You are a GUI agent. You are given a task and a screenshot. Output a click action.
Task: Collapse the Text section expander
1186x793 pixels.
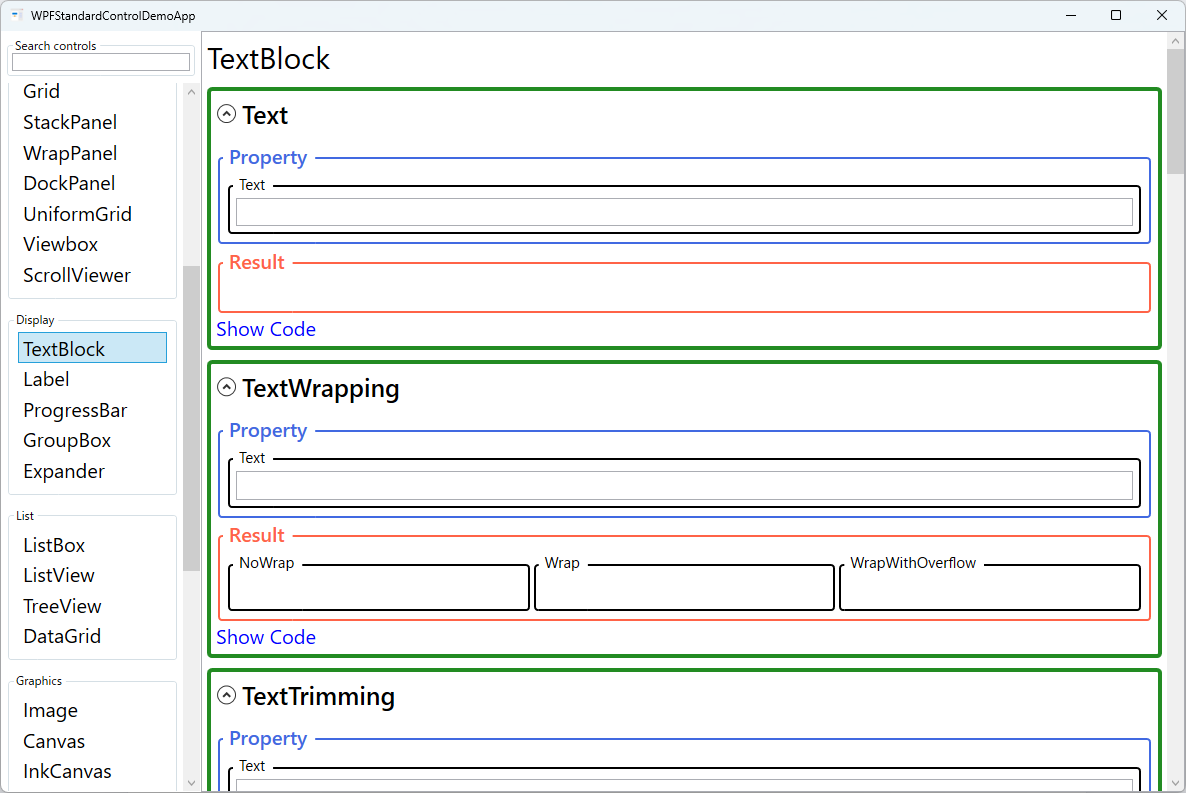point(226,114)
